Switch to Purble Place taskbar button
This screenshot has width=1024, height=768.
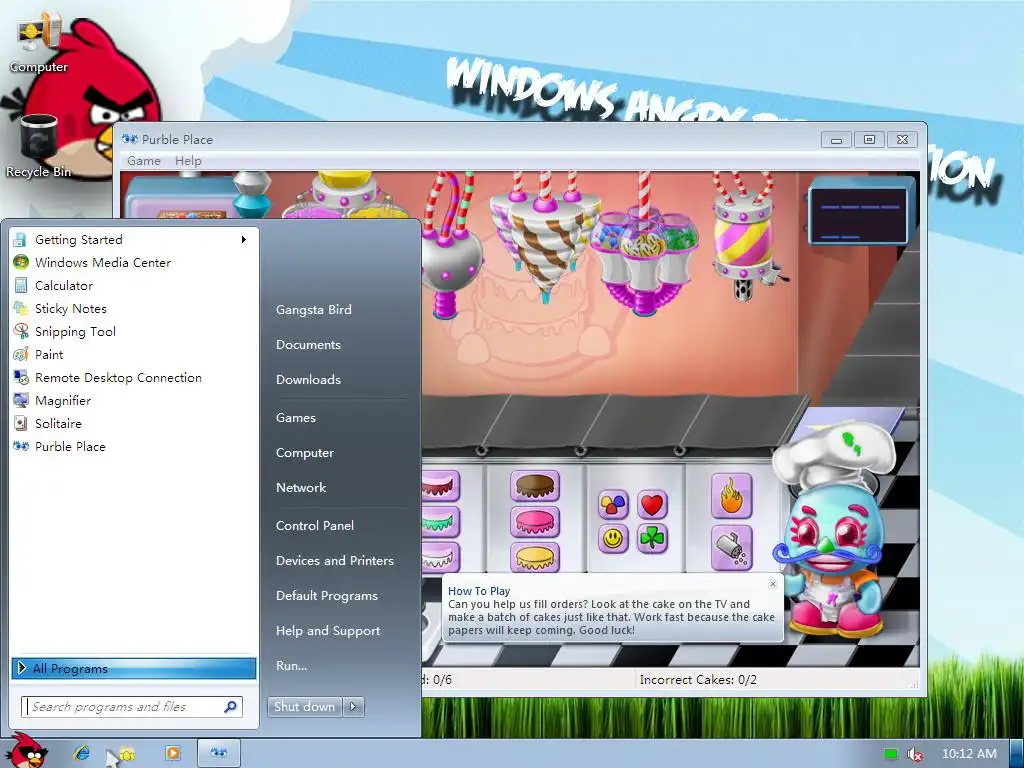tap(219, 753)
